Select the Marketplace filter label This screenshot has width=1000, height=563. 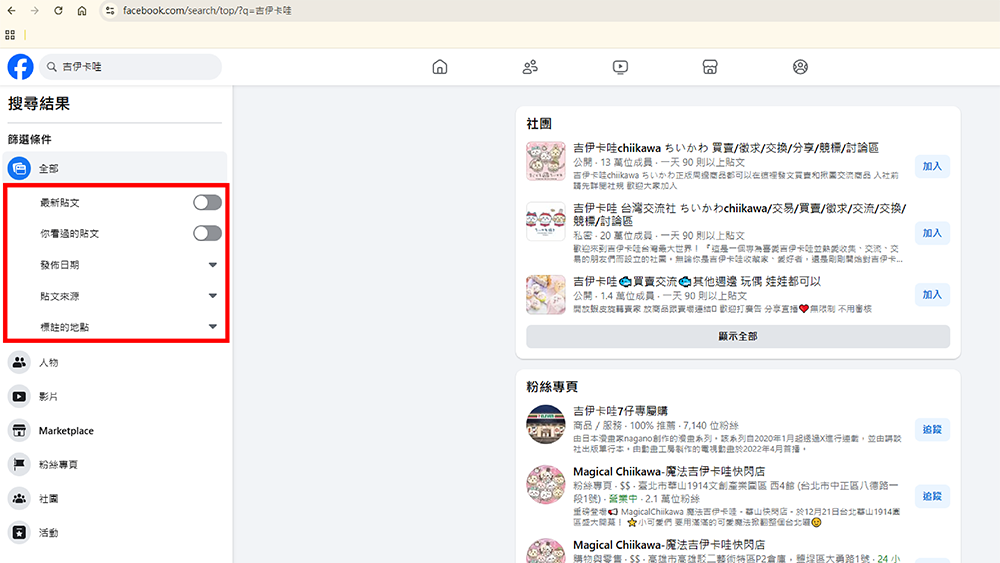tap(66, 431)
